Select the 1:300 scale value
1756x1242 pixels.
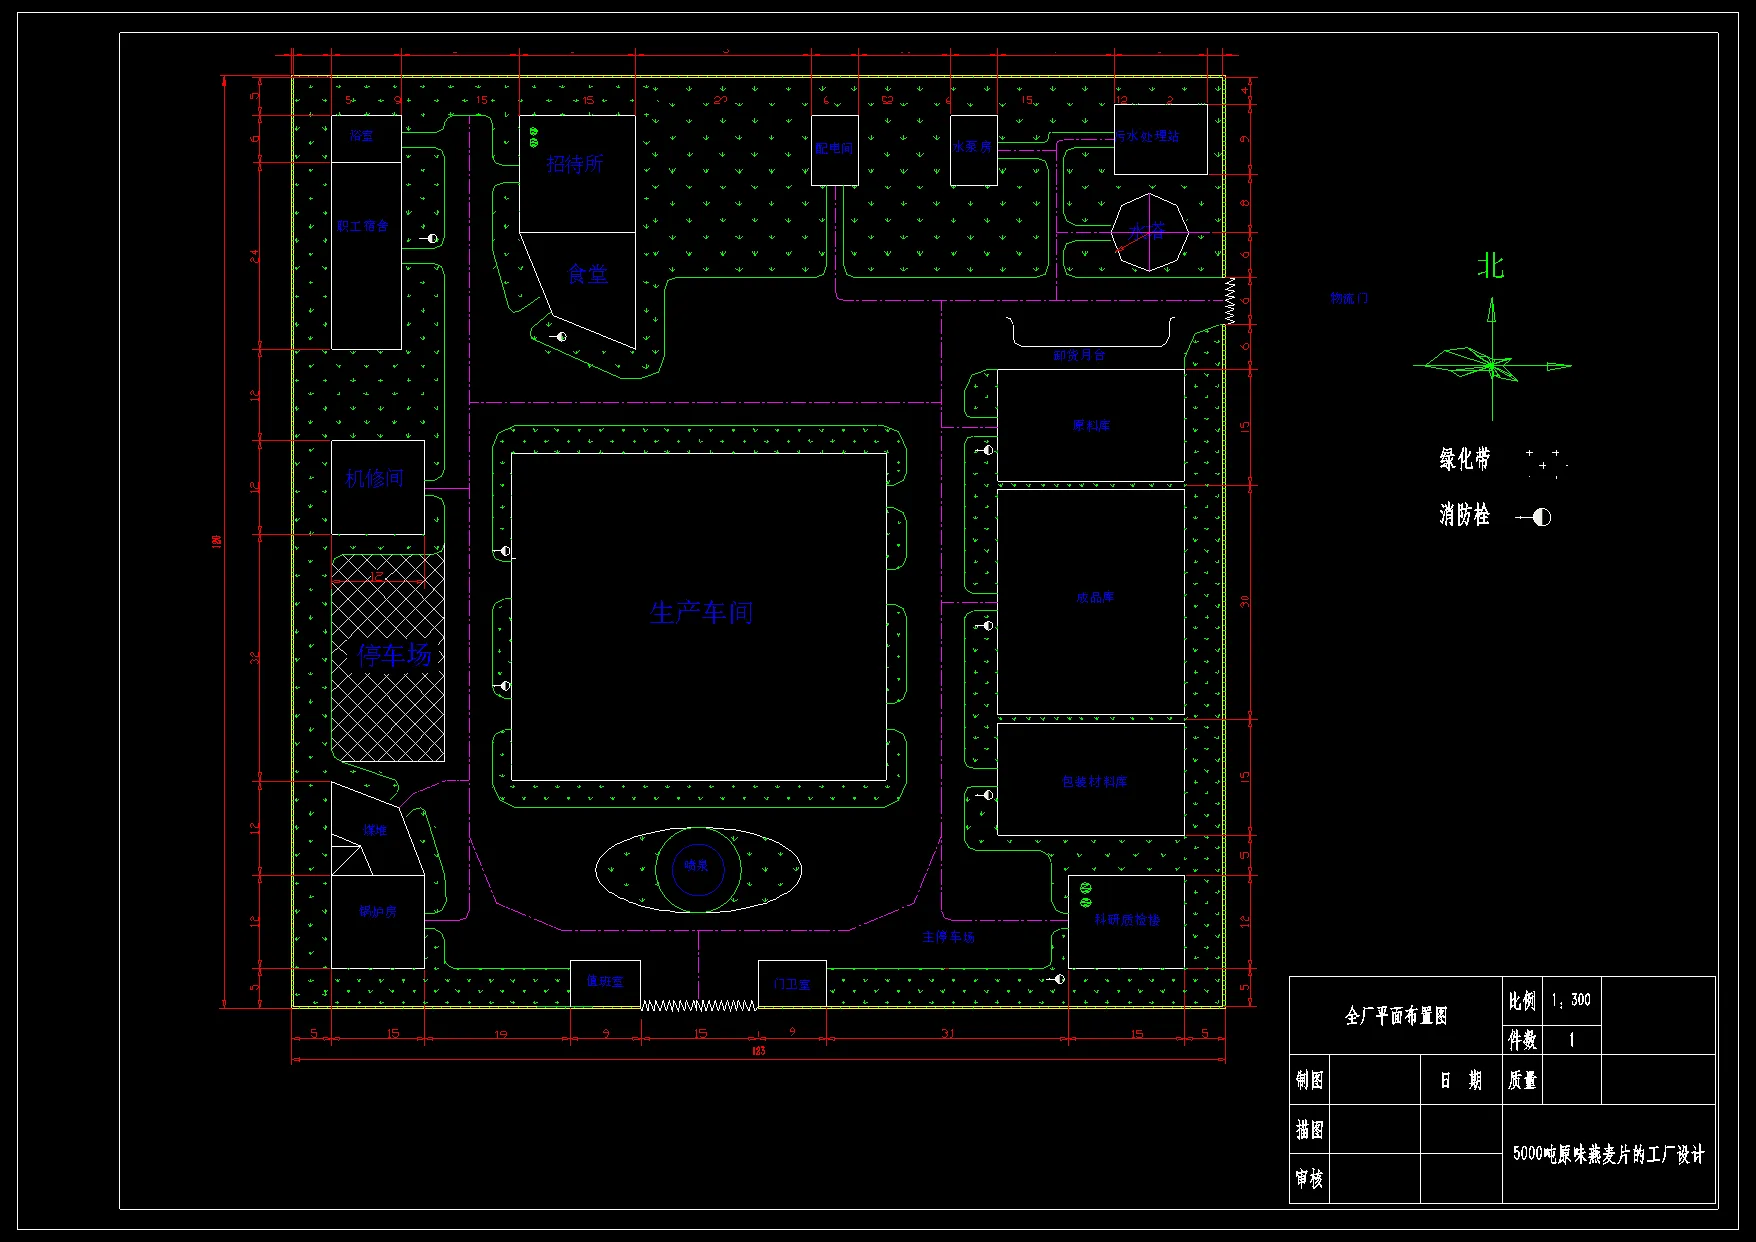pos(1571,1000)
